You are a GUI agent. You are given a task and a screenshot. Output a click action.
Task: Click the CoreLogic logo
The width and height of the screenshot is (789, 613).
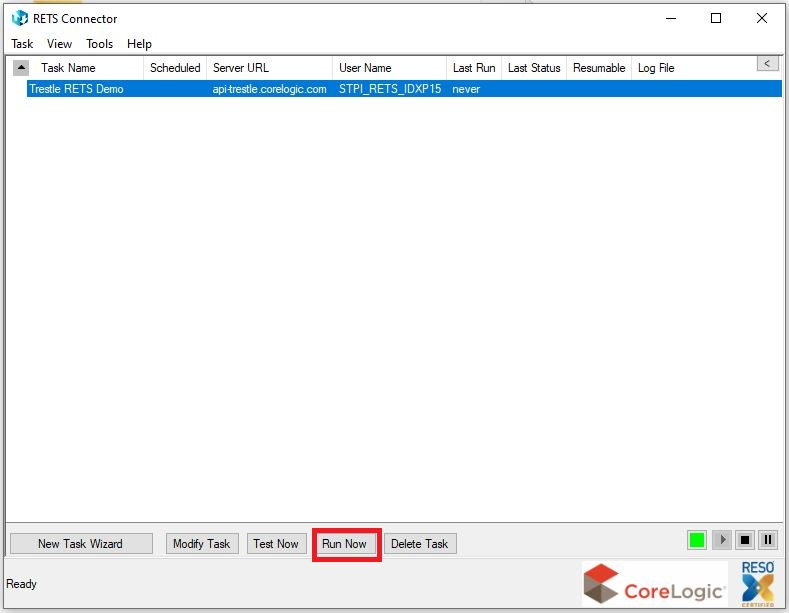pyautogui.click(x=655, y=584)
